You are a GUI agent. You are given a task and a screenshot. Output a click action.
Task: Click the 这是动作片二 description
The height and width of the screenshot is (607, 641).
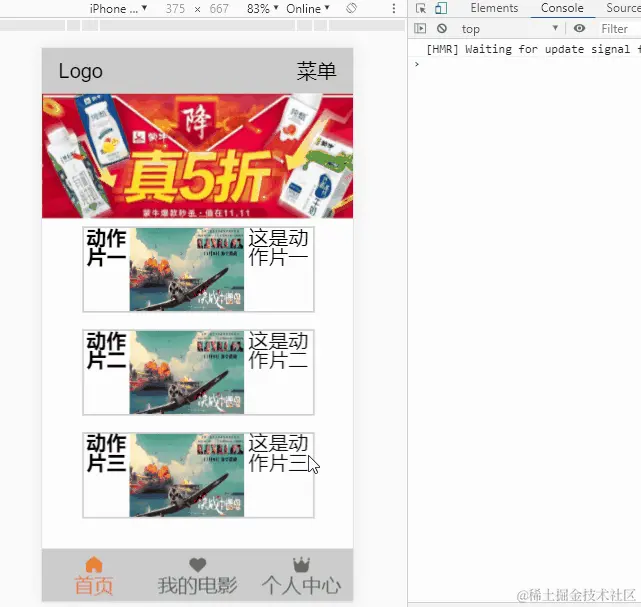(x=278, y=351)
